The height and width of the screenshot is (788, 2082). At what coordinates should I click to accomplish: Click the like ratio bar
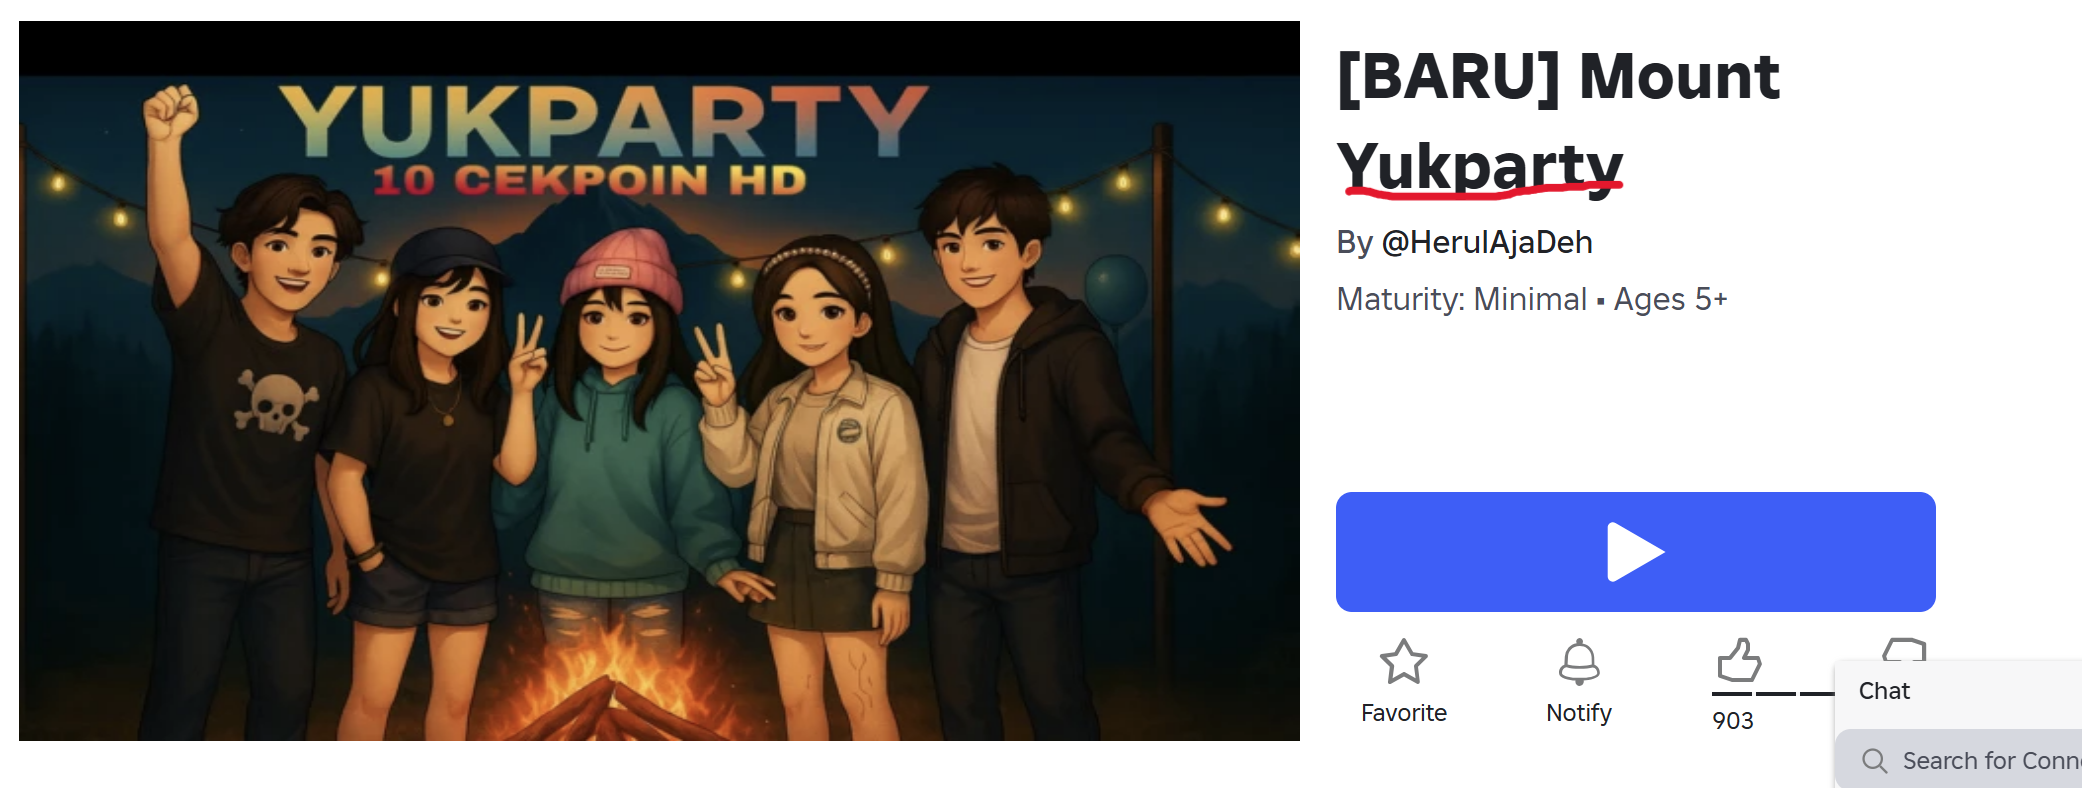pyautogui.click(x=1773, y=693)
